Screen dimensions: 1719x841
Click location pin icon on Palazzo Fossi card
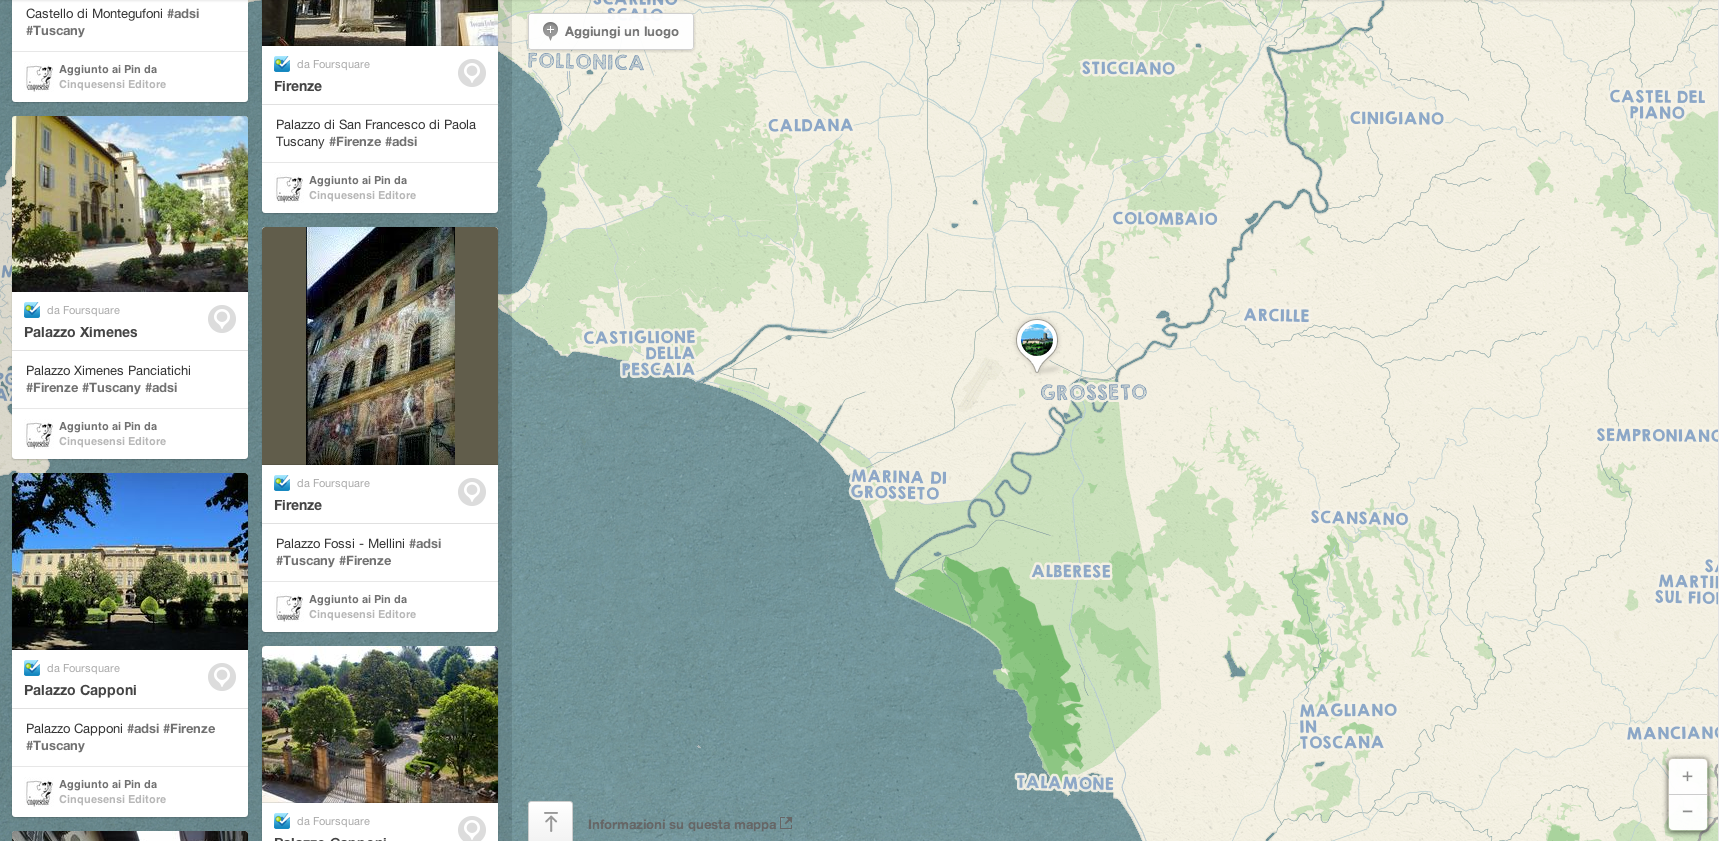(472, 492)
